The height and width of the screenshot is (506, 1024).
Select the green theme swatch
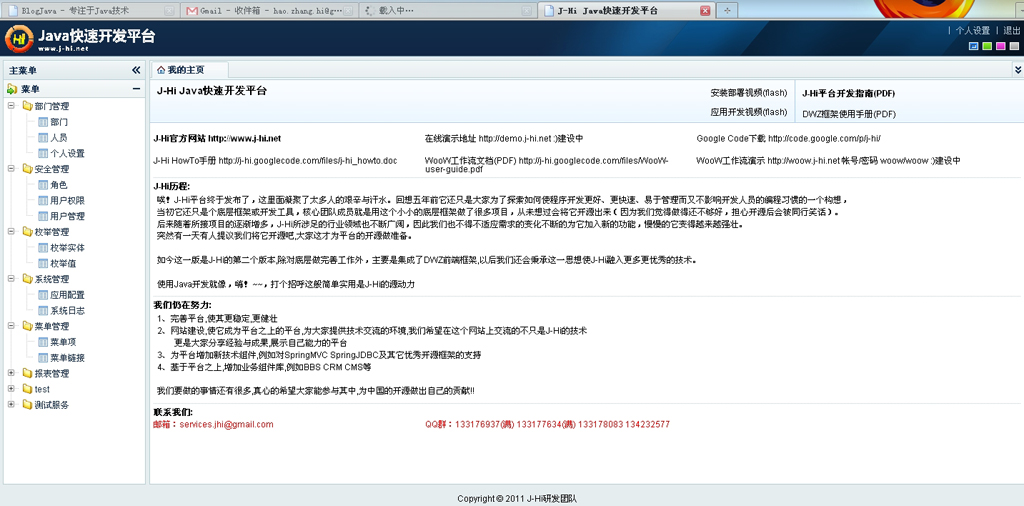pyautogui.click(x=987, y=46)
